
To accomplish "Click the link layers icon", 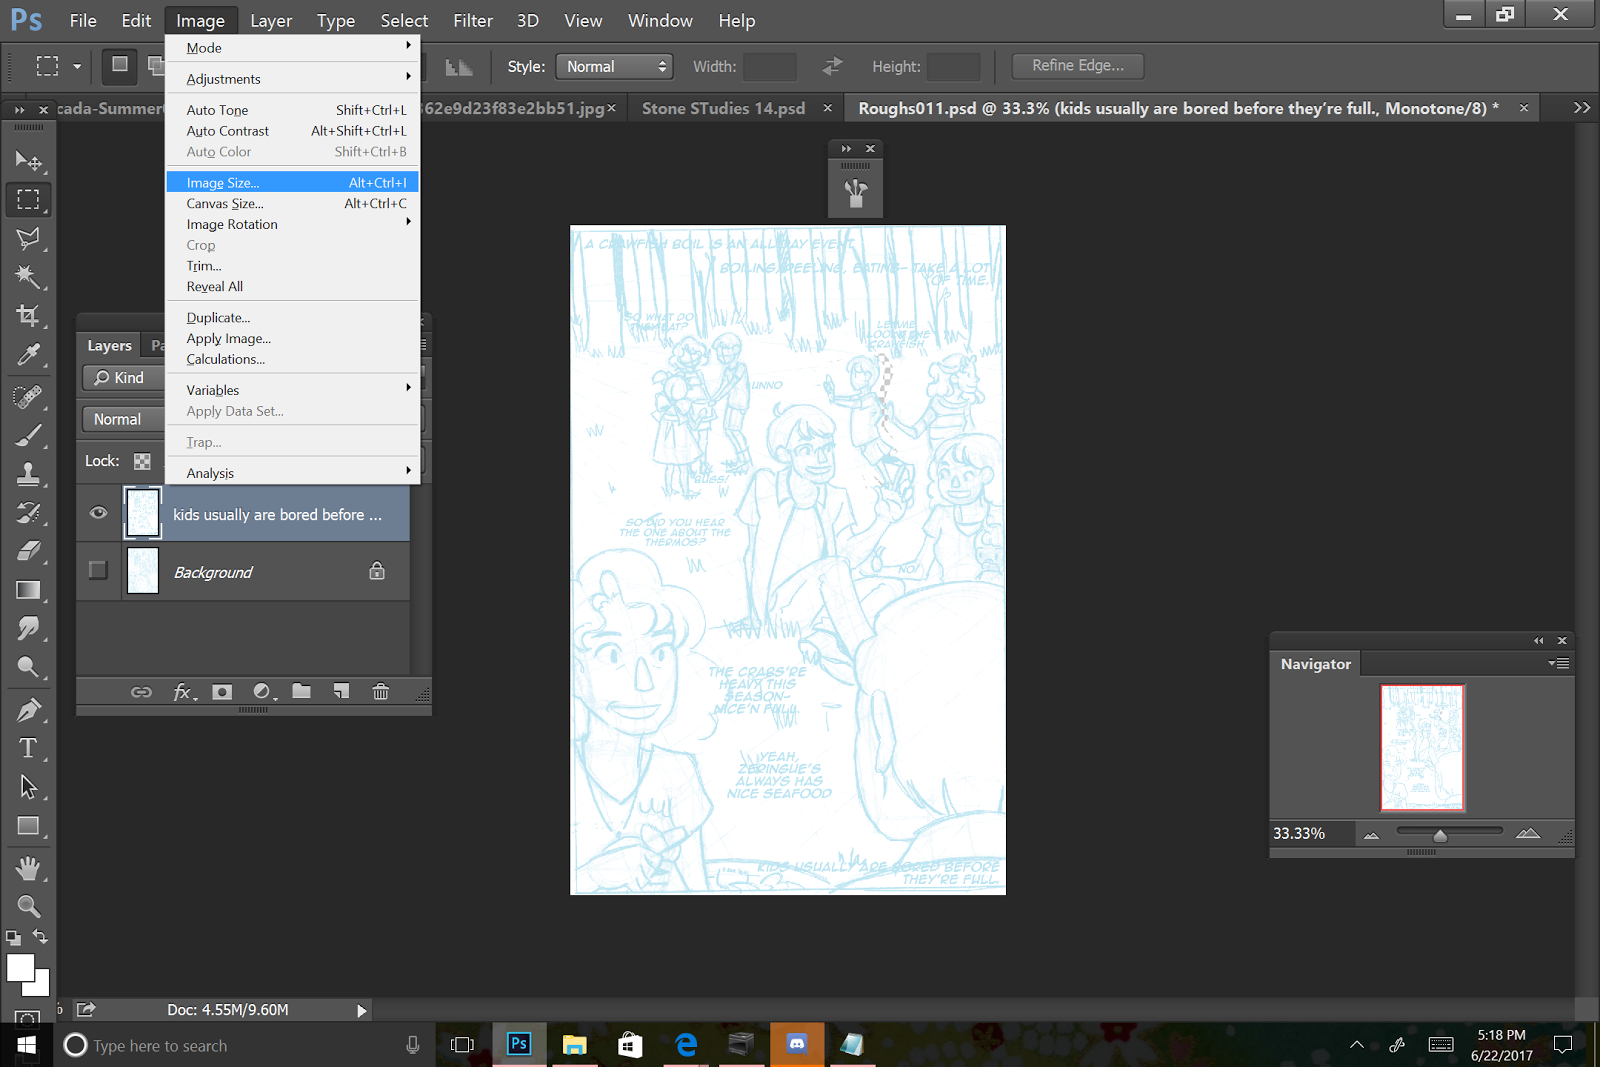I will point(141,692).
